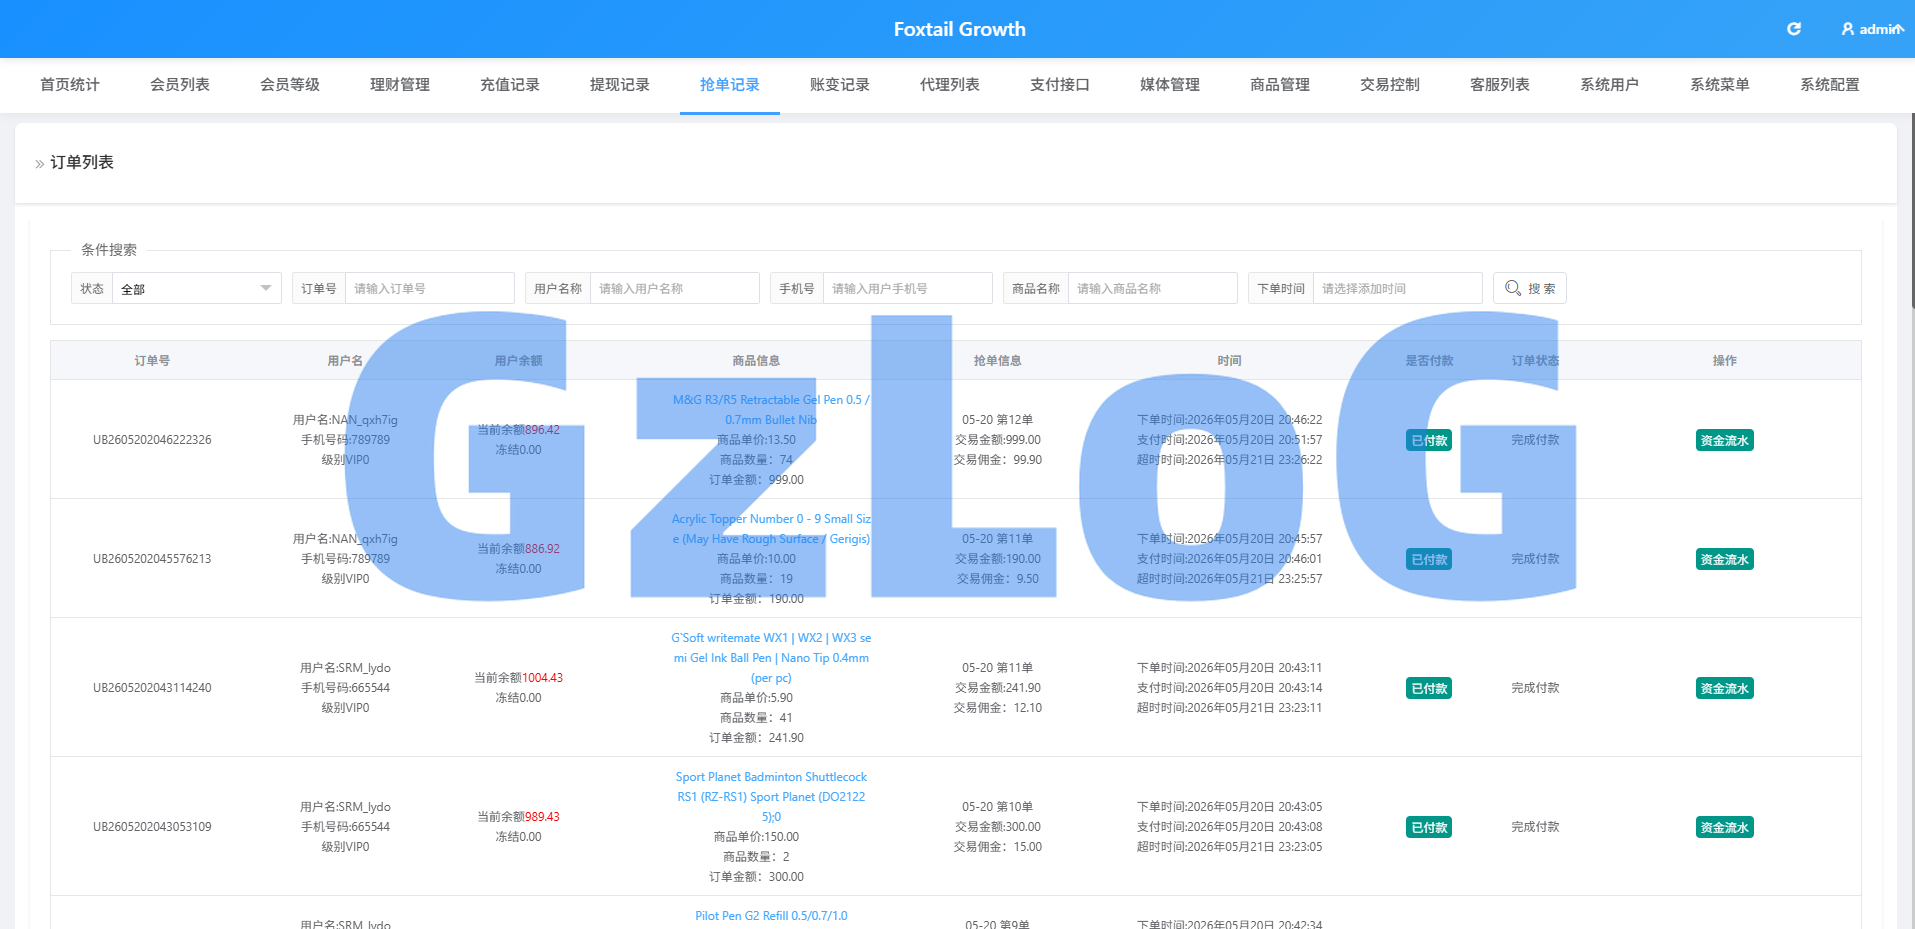The image size is (1915, 929).
Task: Click the dropdown arrow beside 全部
Action: click(x=266, y=288)
